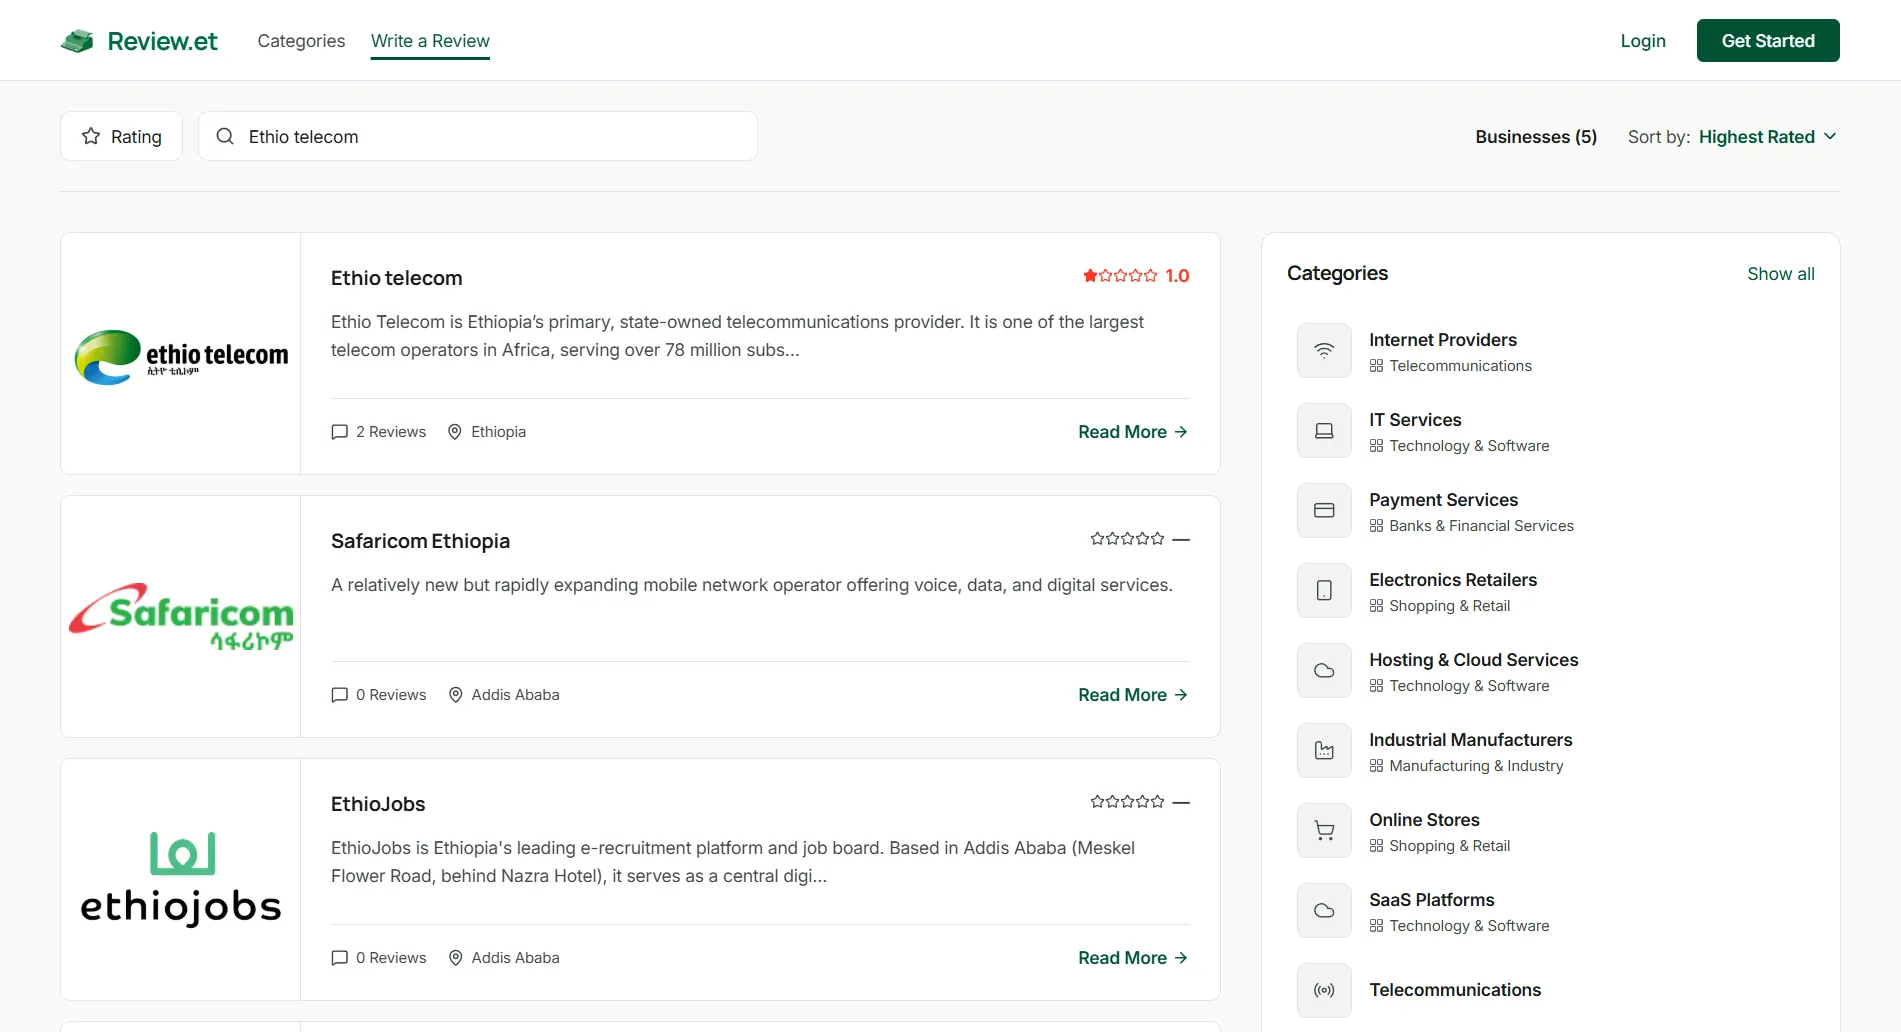Select the Hosting & Cloud Services category
The height and width of the screenshot is (1032, 1901).
coord(1473,660)
